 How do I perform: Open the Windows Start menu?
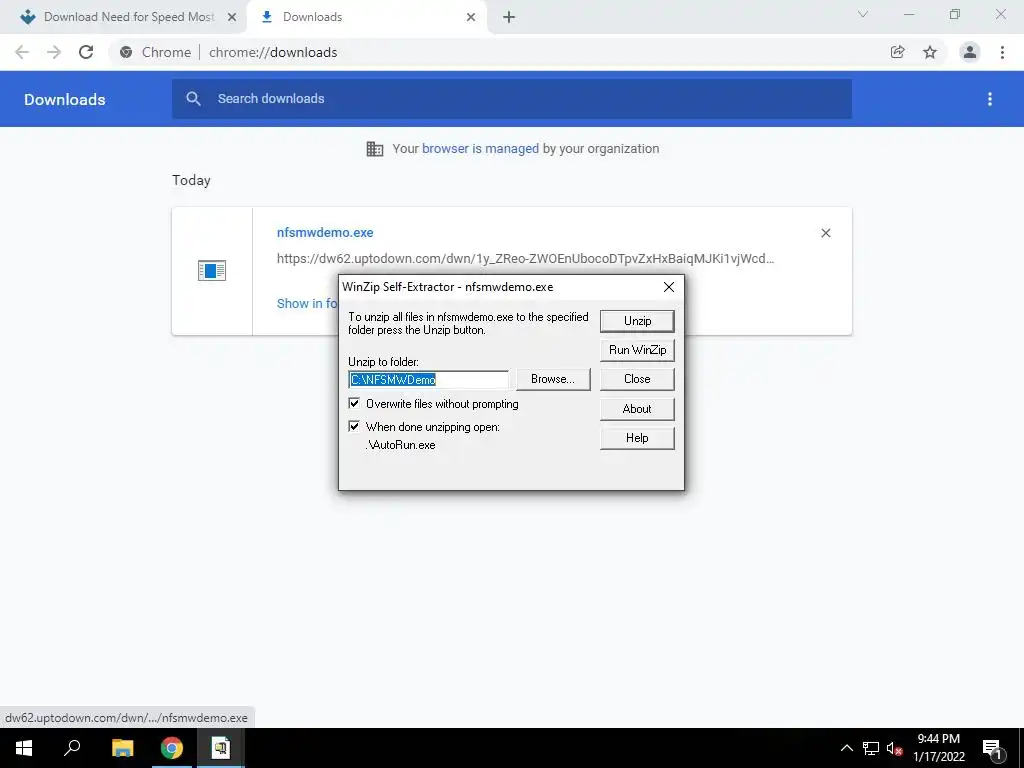[x=24, y=748]
